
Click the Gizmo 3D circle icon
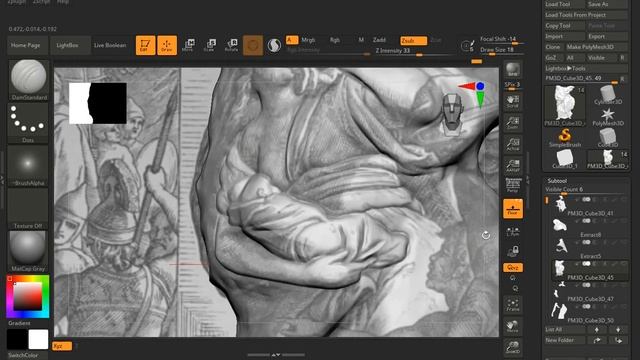(x=253, y=45)
